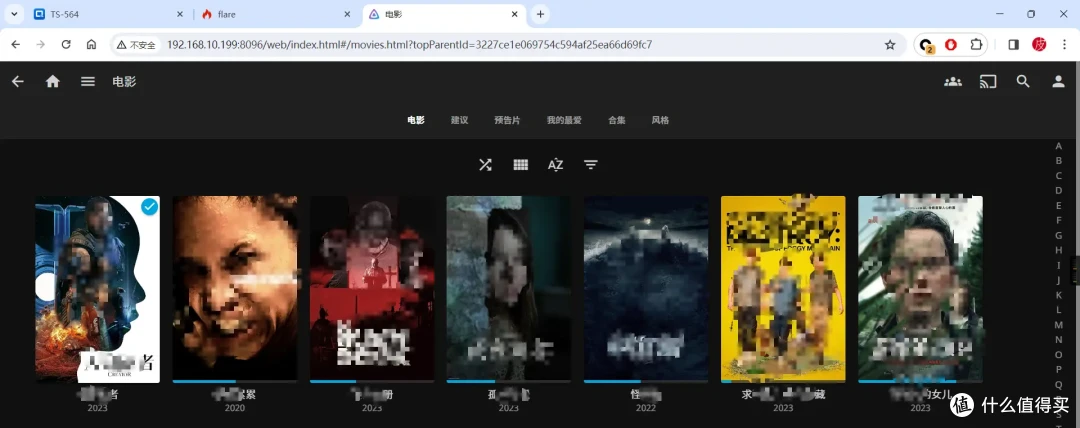
Task: Open the red Opera-style extension icon
Action: coord(951,44)
